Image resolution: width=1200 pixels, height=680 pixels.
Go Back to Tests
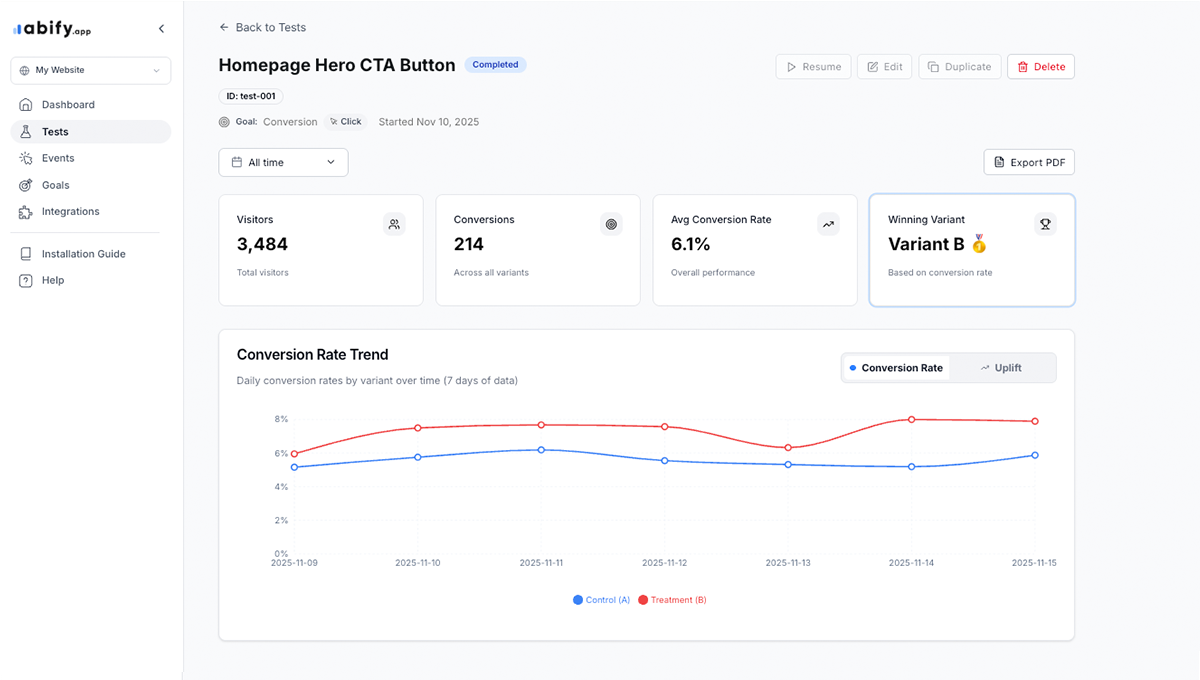click(x=262, y=27)
